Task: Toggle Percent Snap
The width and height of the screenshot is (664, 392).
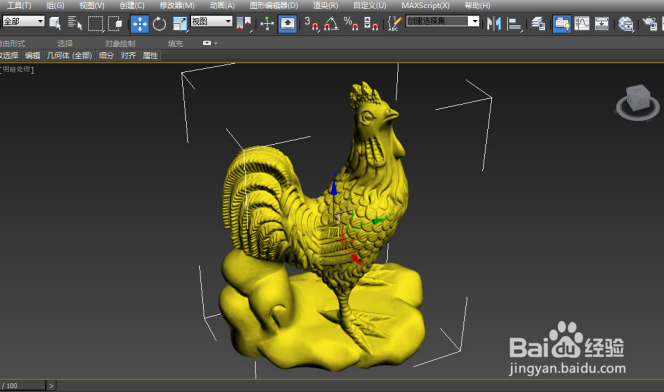Action: 351,23
